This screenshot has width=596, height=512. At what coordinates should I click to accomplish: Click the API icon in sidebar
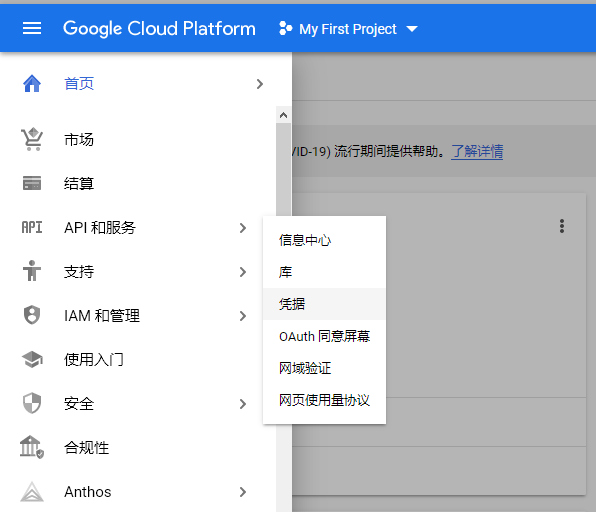pyautogui.click(x=32, y=227)
